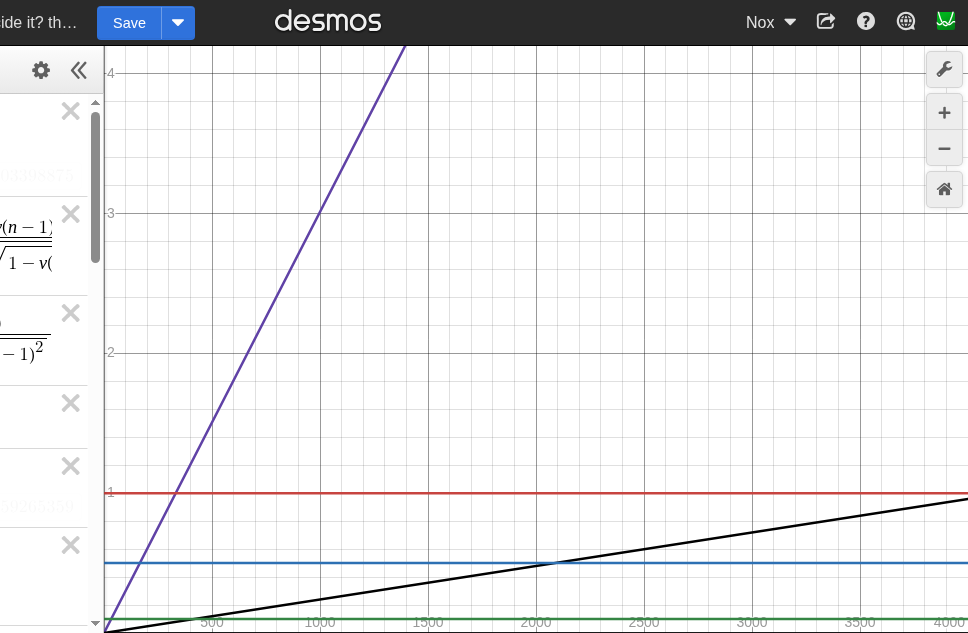The height and width of the screenshot is (633, 968).
Task: Open the Nox account menu
Action: 770,22
